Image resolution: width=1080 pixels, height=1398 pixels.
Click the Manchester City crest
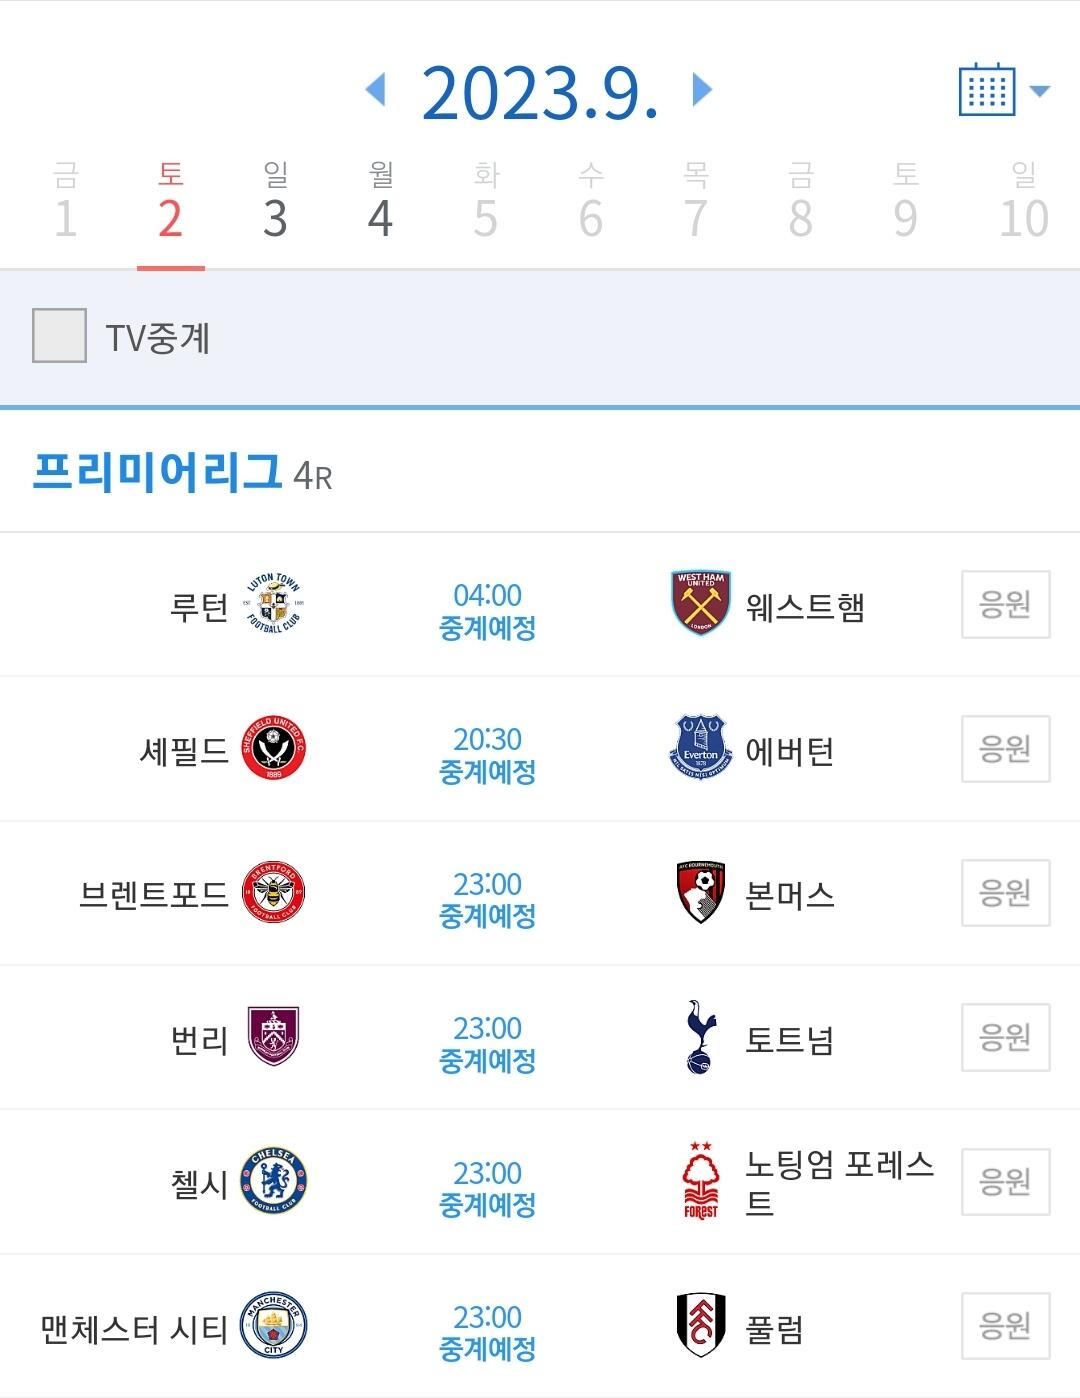pyautogui.click(x=273, y=1327)
